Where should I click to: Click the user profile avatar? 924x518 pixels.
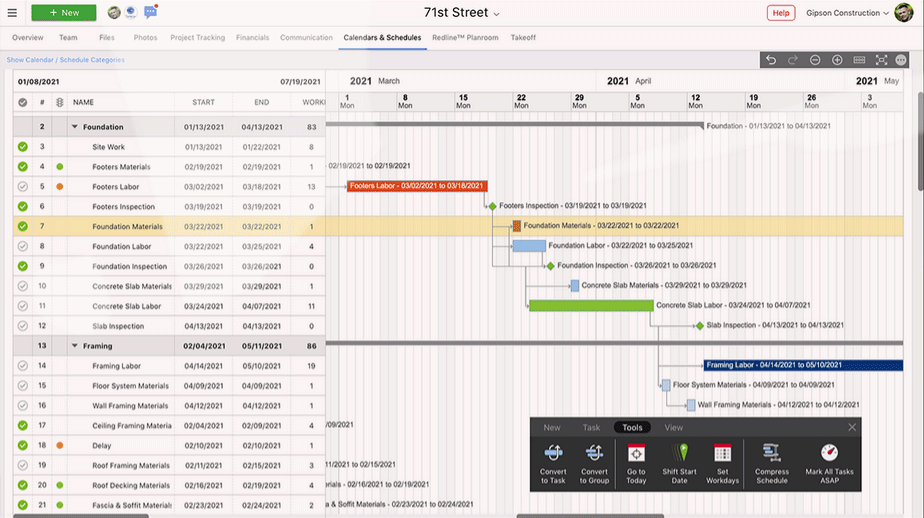pyautogui.click(x=903, y=12)
